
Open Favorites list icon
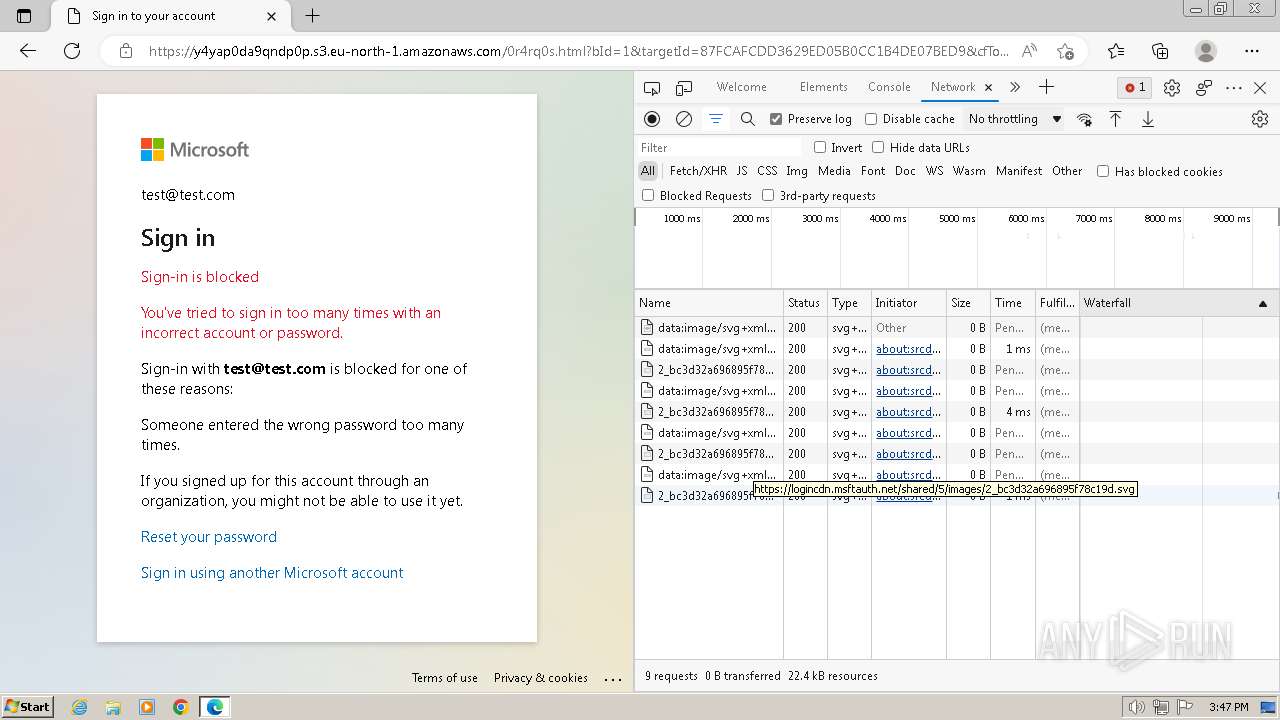[x=1116, y=51]
